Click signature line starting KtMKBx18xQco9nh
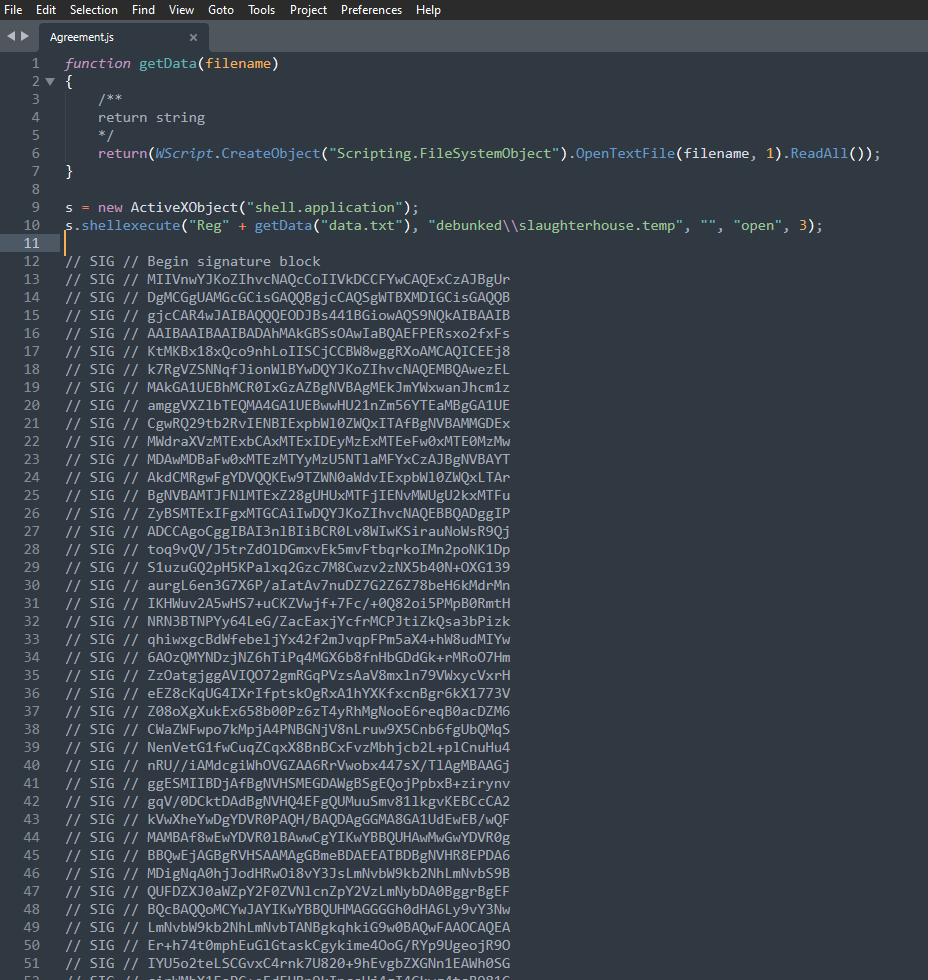This screenshot has width=928, height=980. [328, 351]
